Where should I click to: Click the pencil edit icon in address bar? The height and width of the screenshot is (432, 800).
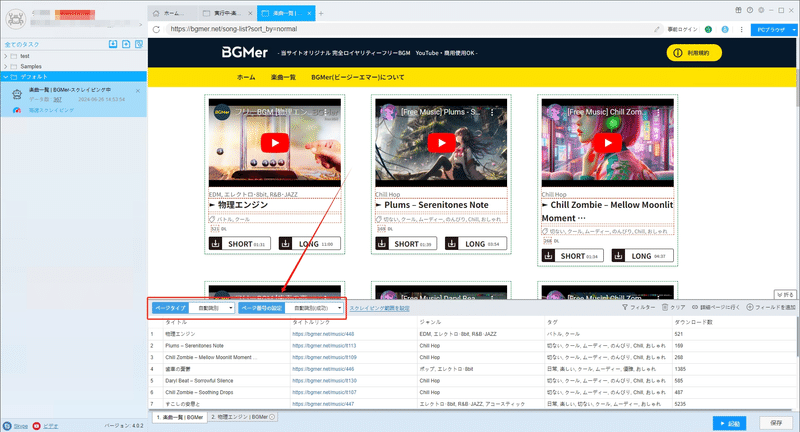click(x=657, y=29)
